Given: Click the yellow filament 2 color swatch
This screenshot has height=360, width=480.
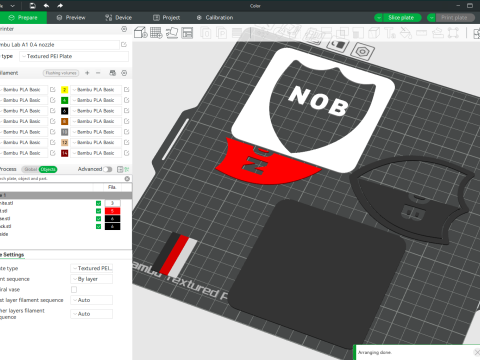Looking at the screenshot, I should pyautogui.click(x=65, y=90).
